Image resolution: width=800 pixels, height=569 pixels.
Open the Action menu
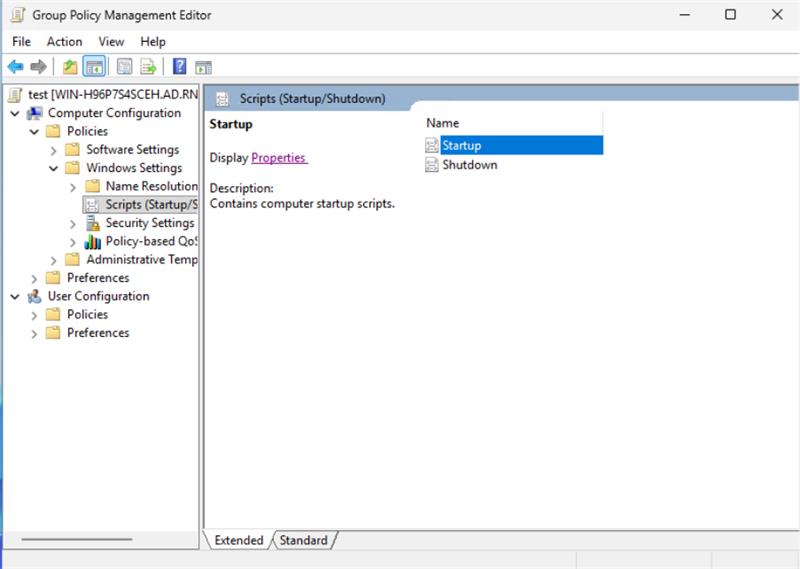coord(64,41)
